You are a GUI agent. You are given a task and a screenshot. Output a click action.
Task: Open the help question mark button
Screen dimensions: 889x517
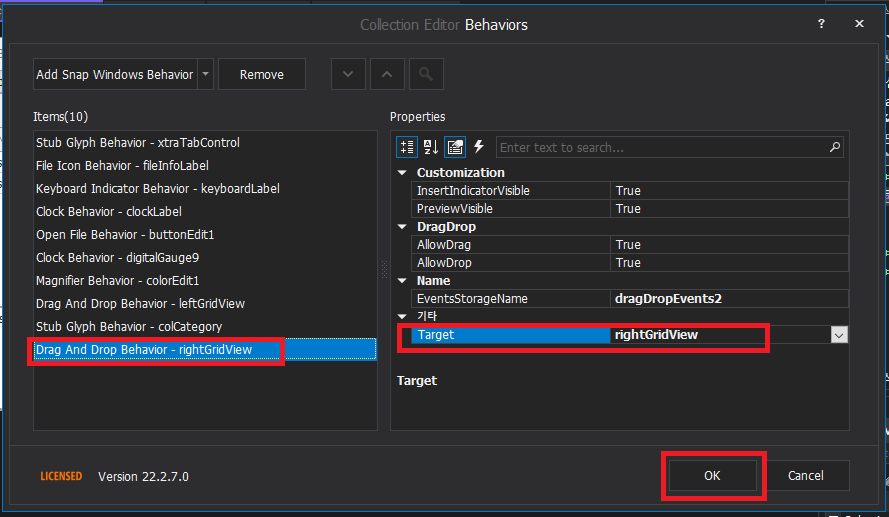tap(821, 23)
